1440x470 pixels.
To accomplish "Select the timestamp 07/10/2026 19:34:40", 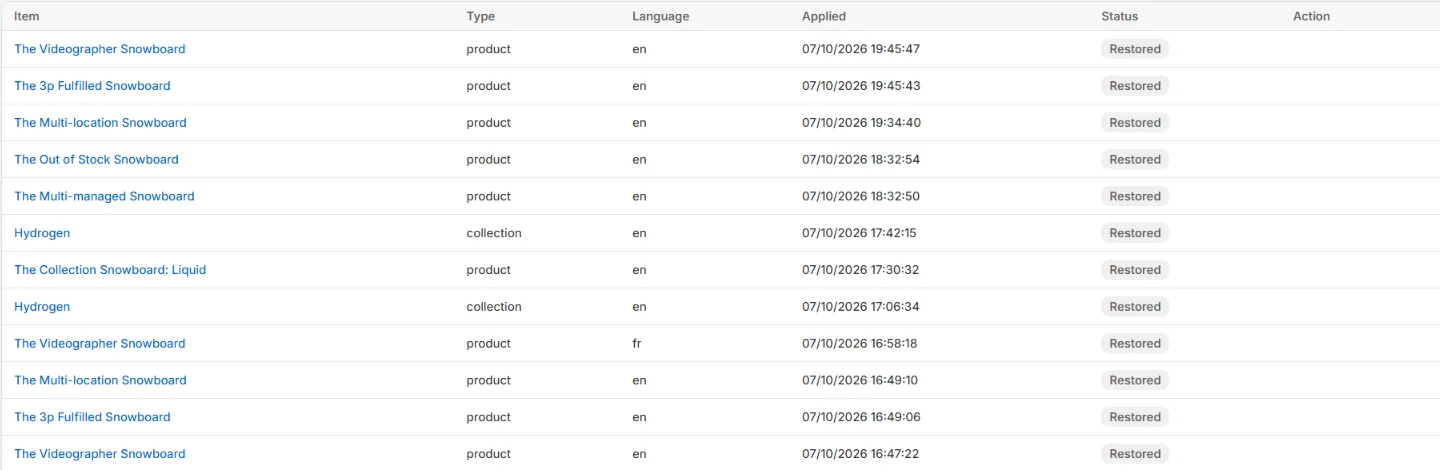I will coord(861,123).
